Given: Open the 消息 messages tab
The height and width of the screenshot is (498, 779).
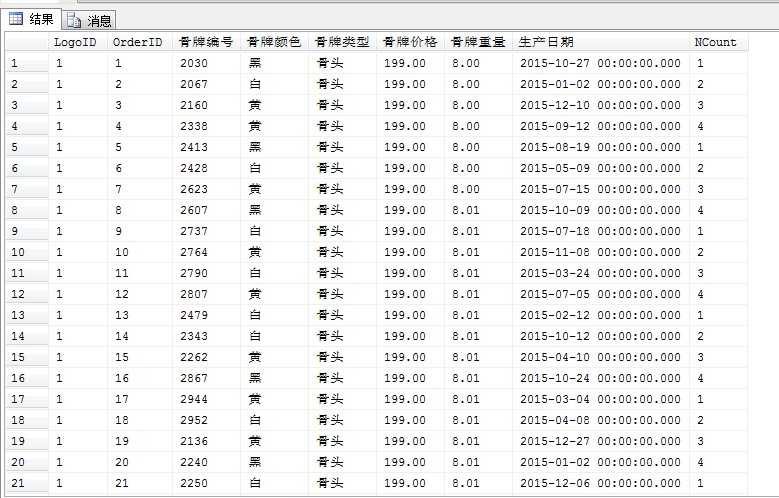Looking at the screenshot, I should [x=89, y=20].
